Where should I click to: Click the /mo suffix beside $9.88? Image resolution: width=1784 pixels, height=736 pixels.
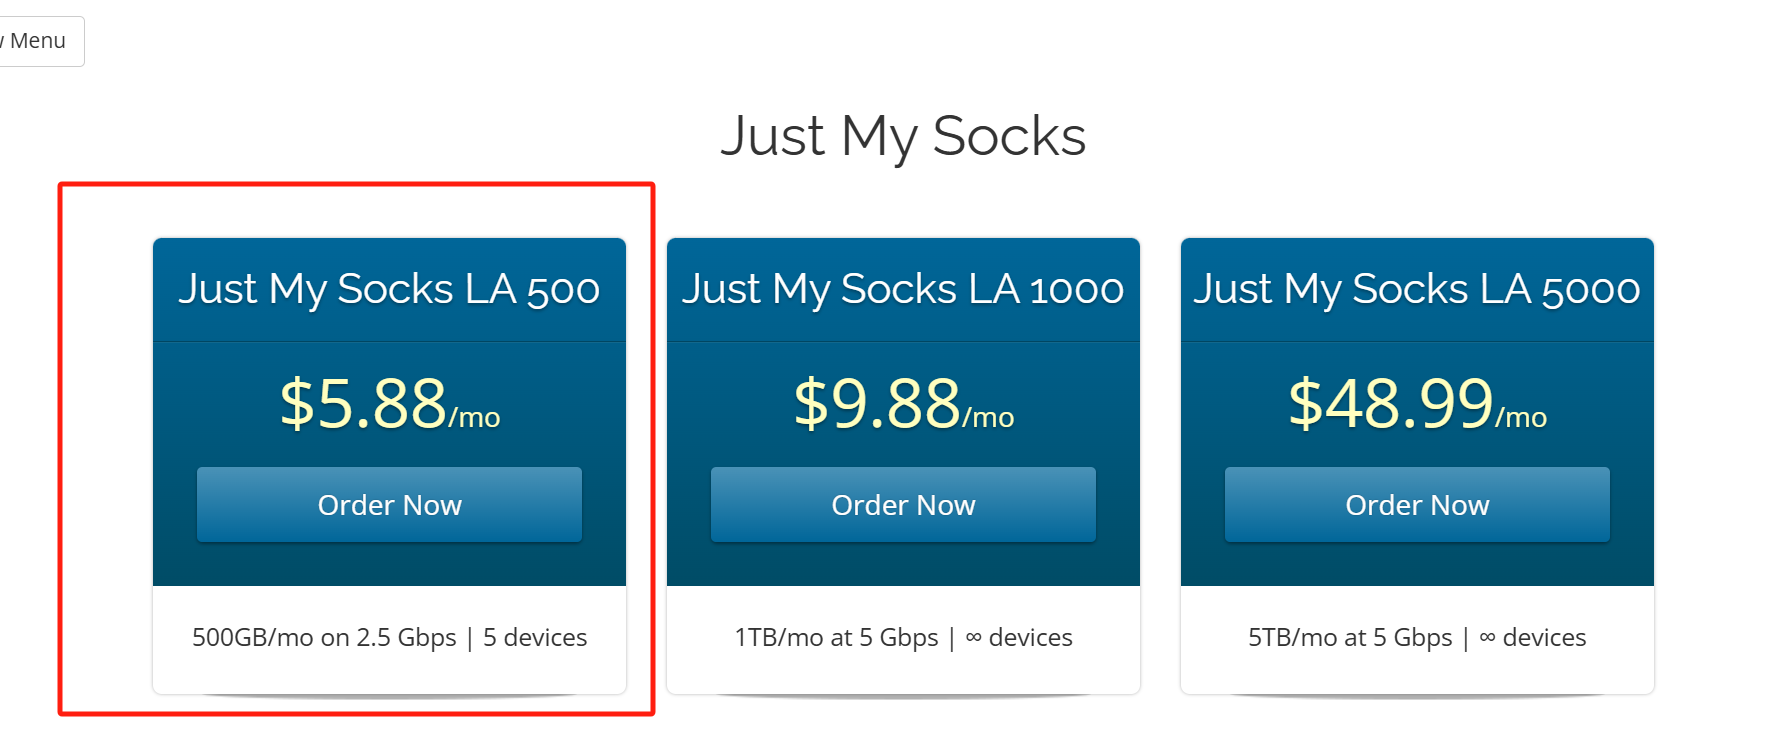989,417
